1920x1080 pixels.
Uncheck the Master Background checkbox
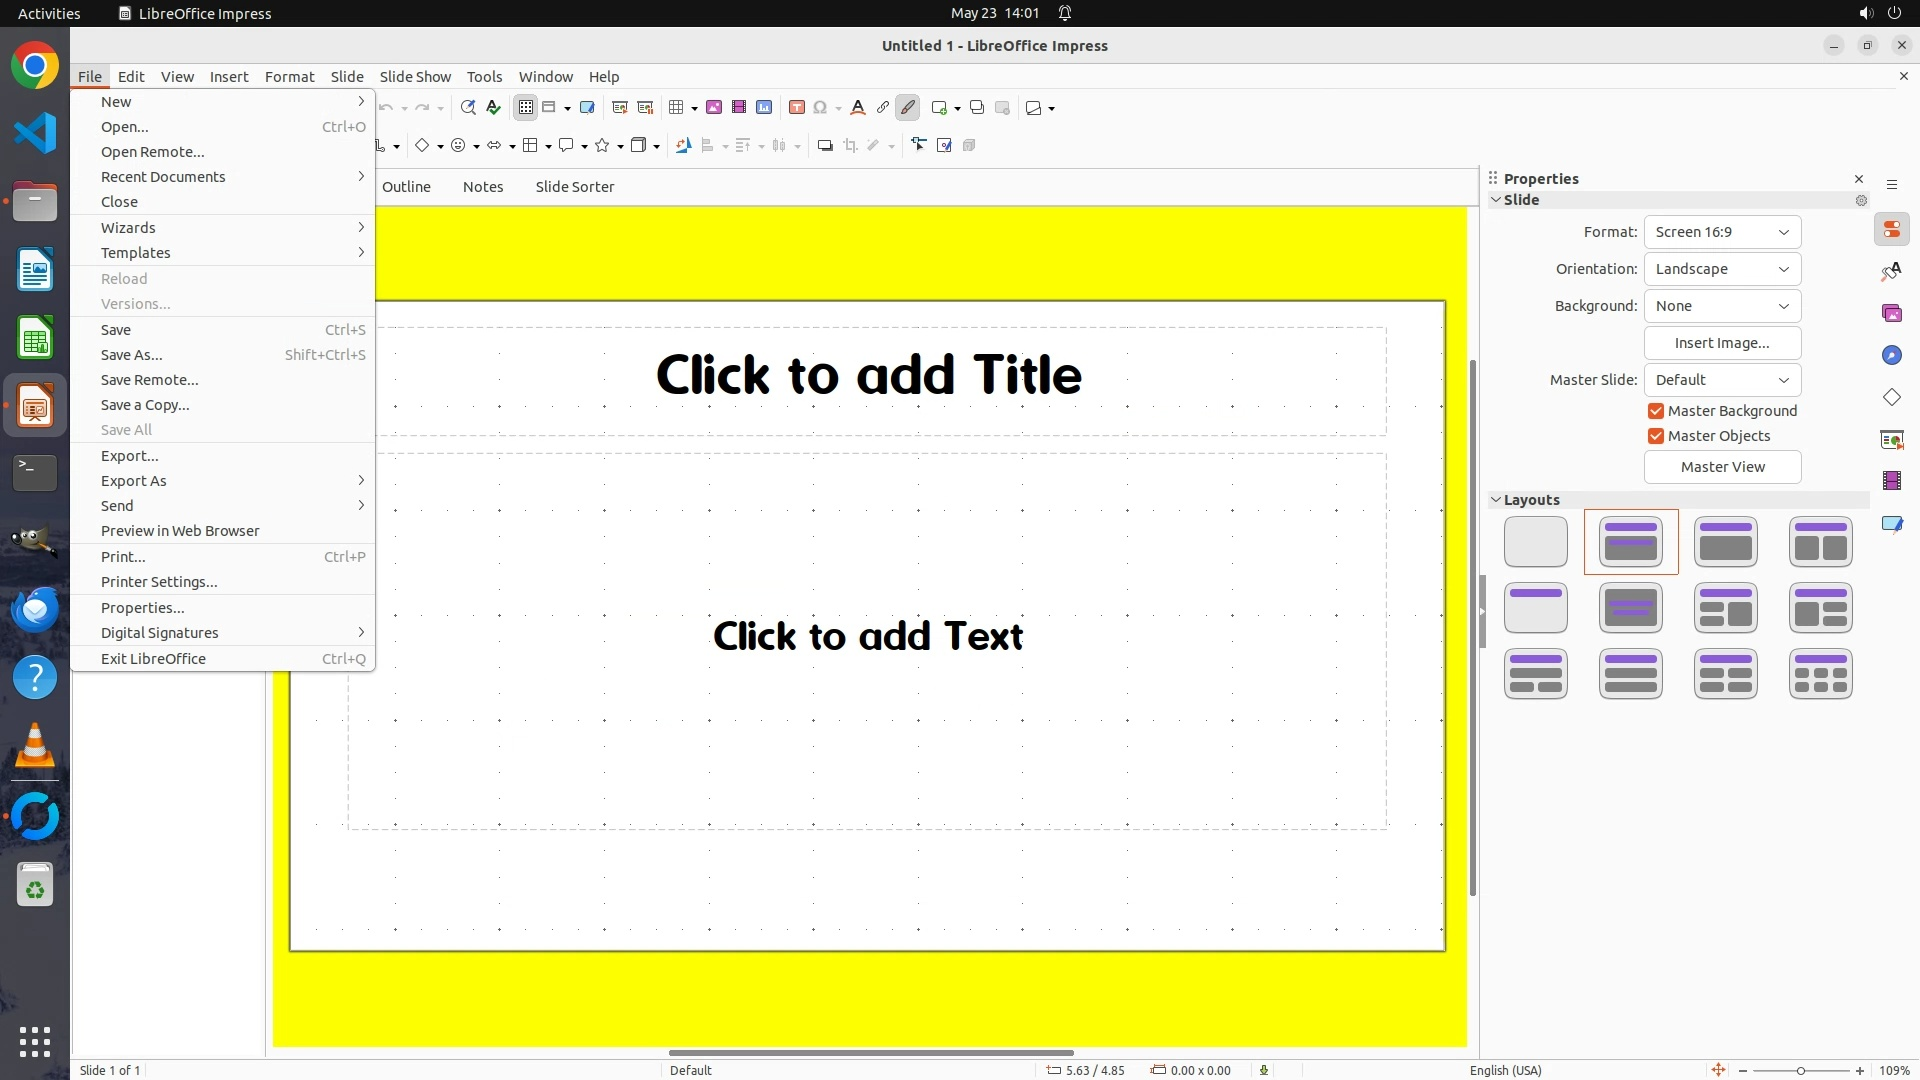[x=1656, y=411]
